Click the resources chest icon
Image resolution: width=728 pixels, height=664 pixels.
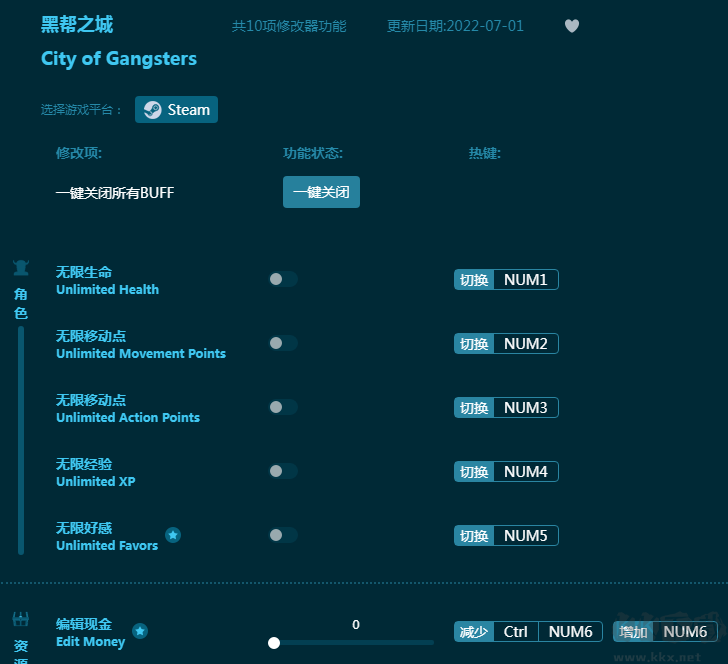coord(21,619)
